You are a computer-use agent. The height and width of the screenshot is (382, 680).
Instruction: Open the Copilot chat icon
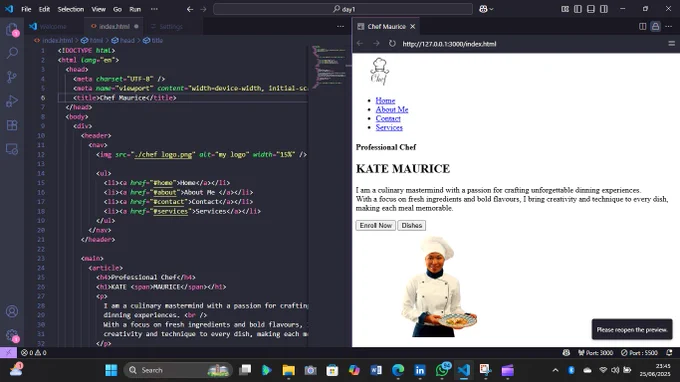(483, 9)
